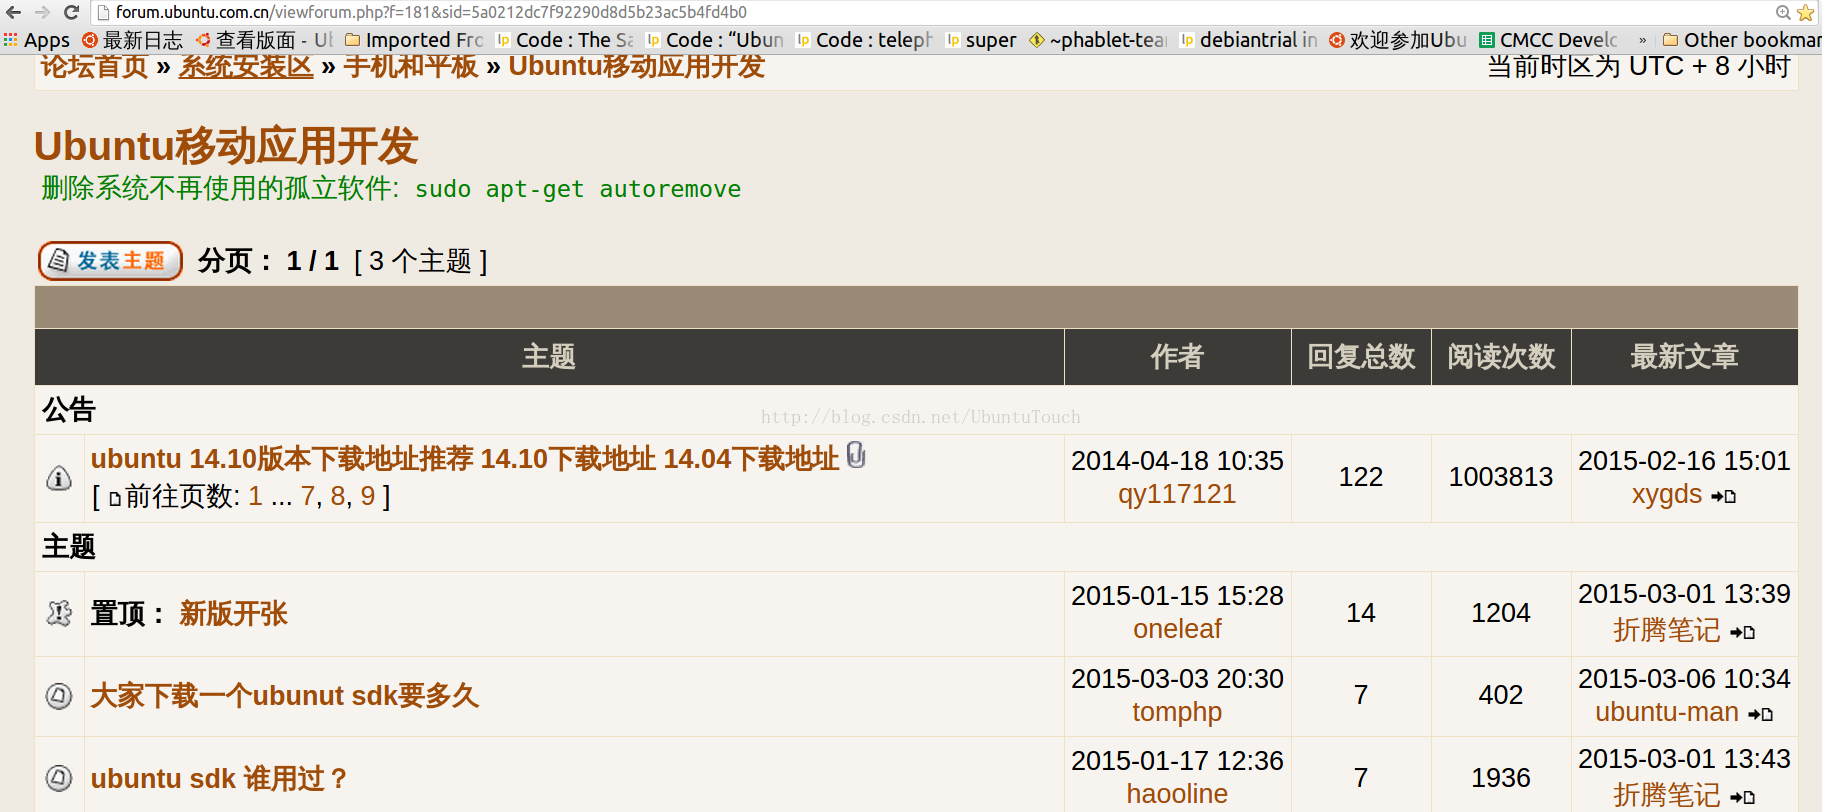Screen dimensions: 1822x812
Task: Click the announcement info icon for 14.10 thread
Action: 59,478
